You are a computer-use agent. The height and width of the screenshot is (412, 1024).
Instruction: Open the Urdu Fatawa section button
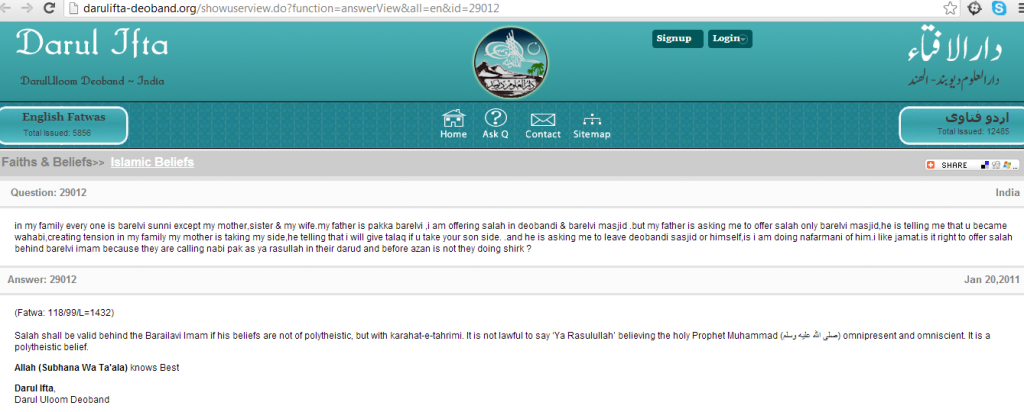pos(961,125)
